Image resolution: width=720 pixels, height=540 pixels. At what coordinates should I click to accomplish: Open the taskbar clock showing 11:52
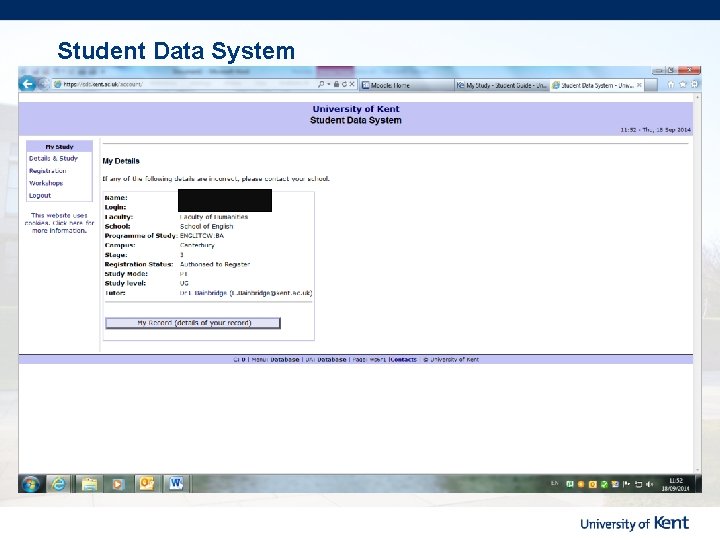tap(675, 484)
